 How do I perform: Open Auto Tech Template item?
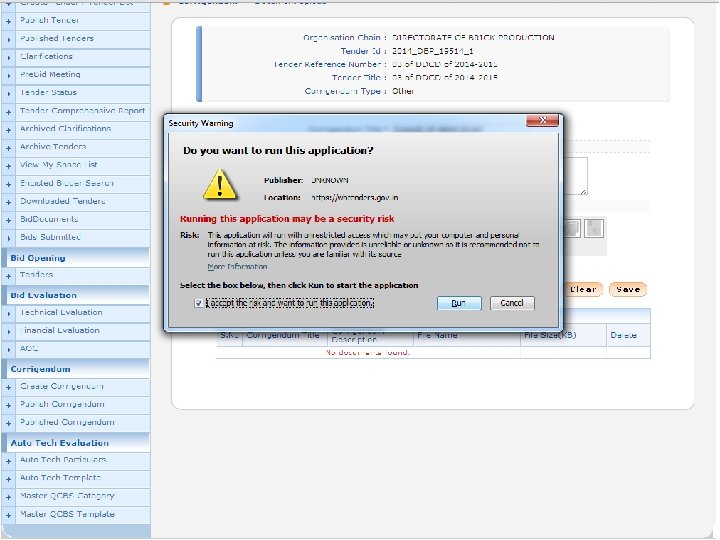(60, 478)
